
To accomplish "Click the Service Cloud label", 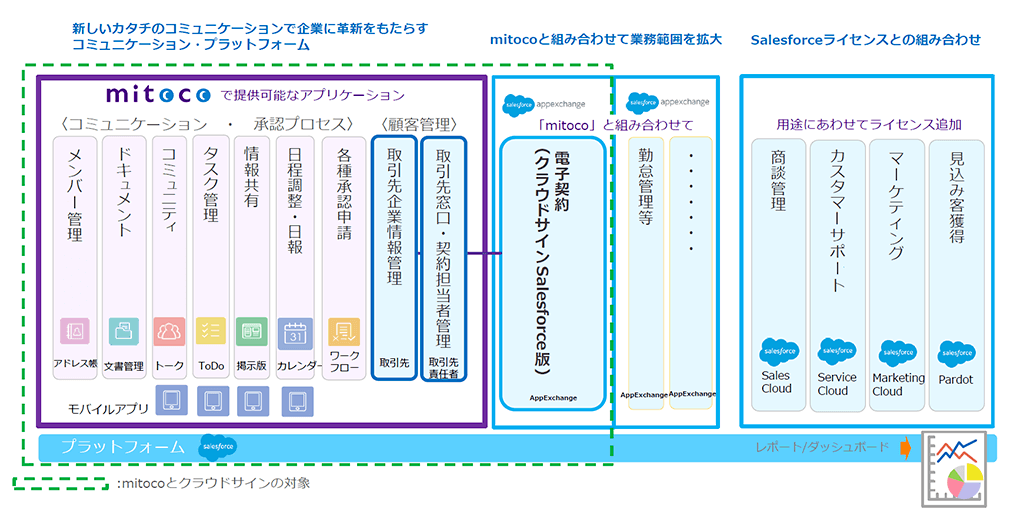I will [x=837, y=384].
